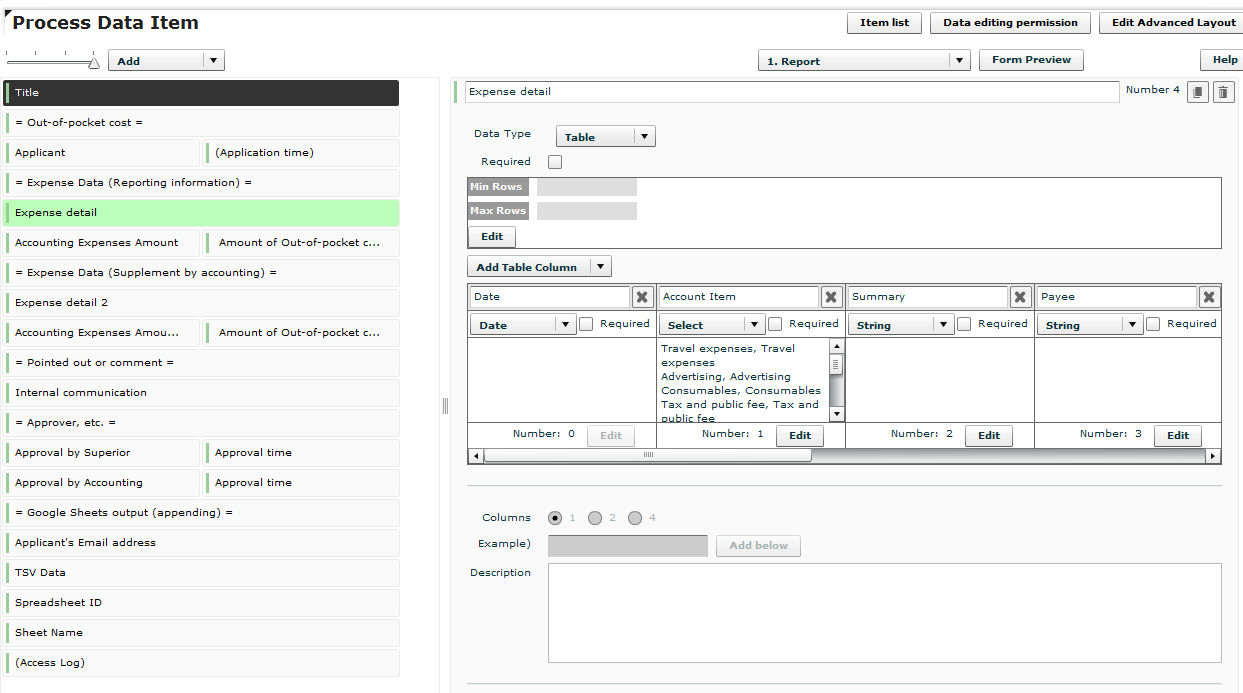
Task: Open the 1. Report step selector
Action: pyautogui.click(x=863, y=59)
